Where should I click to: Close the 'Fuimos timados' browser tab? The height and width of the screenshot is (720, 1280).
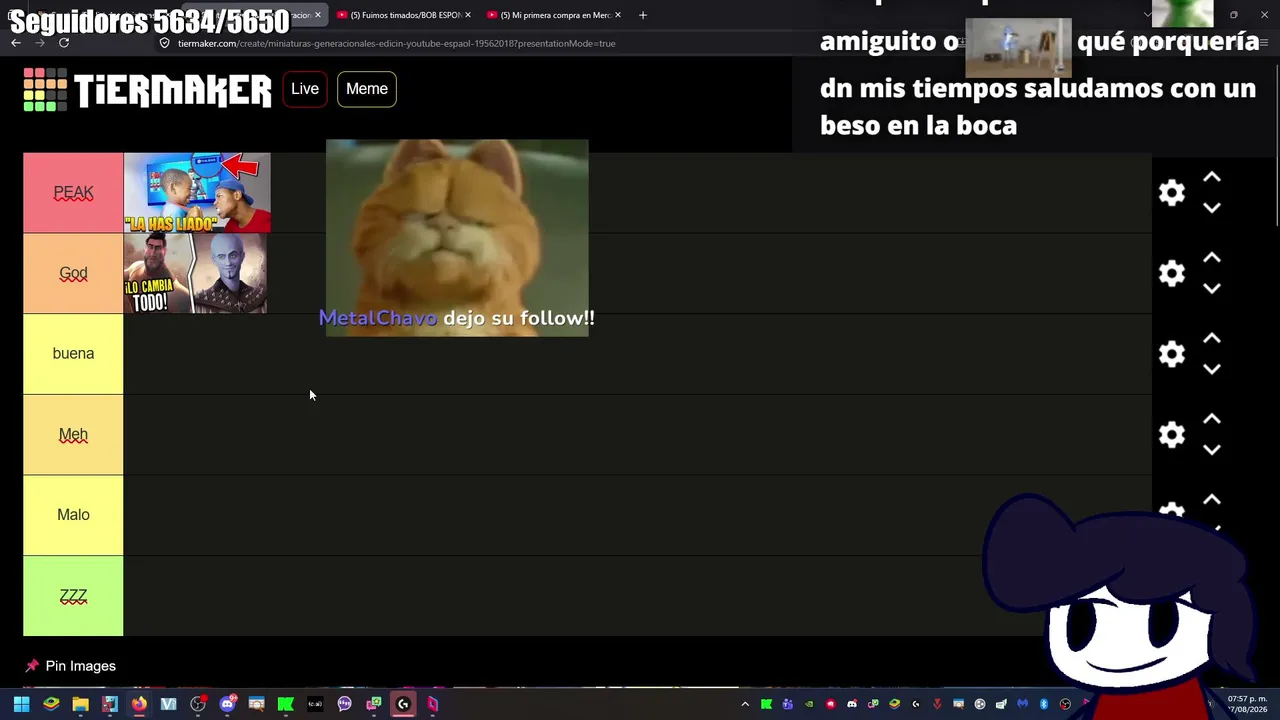coord(467,15)
